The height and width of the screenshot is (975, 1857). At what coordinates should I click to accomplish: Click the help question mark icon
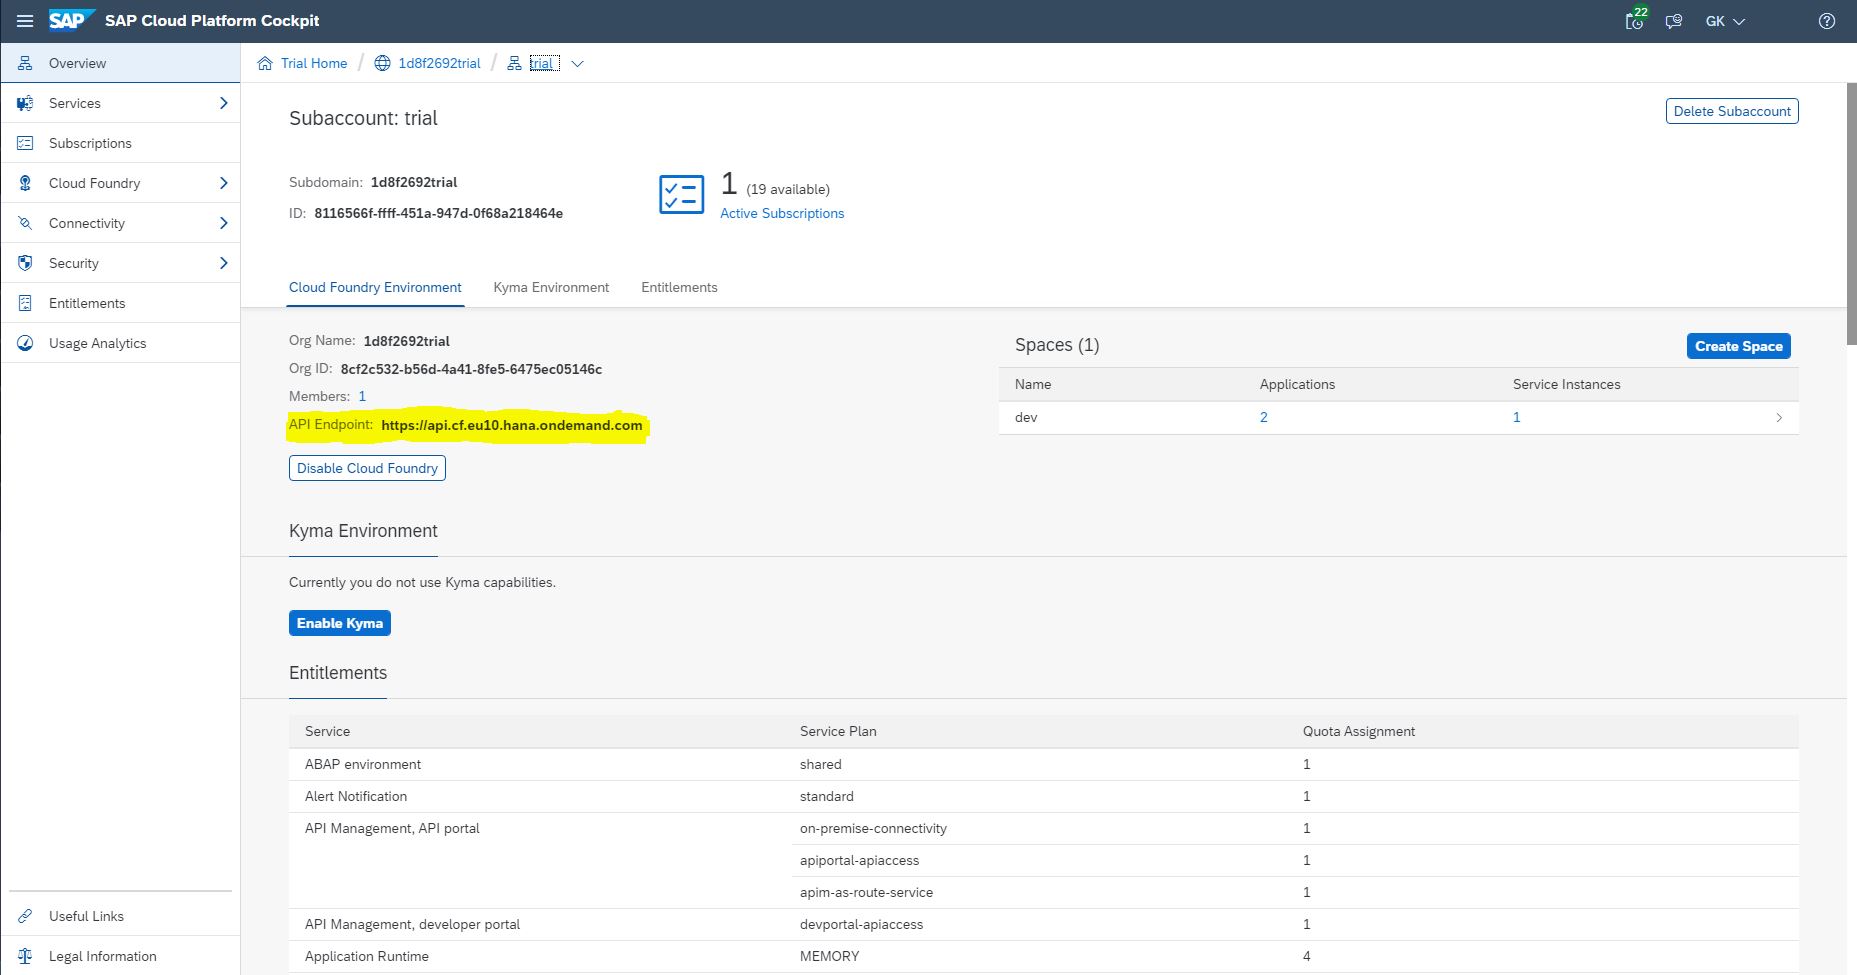1826,21
